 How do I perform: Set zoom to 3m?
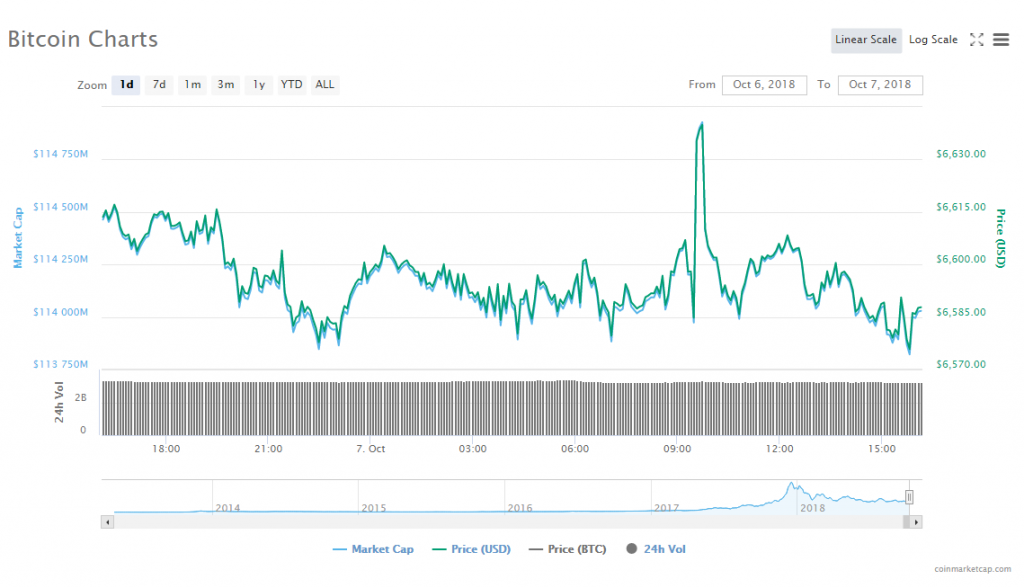(x=226, y=85)
